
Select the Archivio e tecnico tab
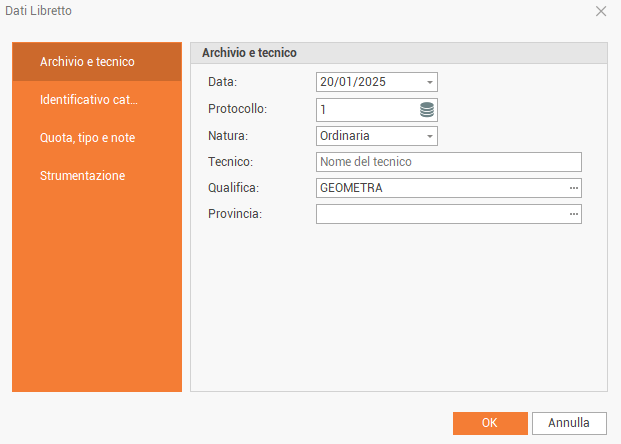(x=97, y=62)
